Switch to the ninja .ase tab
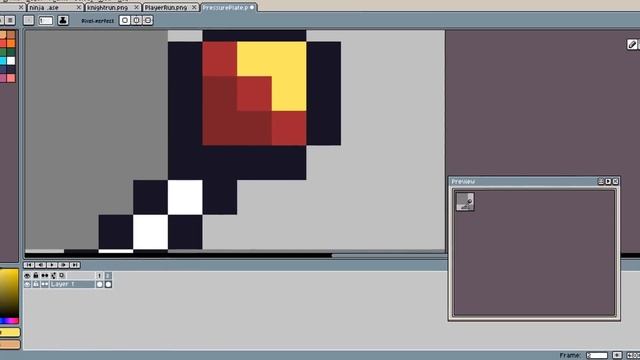640x360 pixels. [x=55, y=7]
